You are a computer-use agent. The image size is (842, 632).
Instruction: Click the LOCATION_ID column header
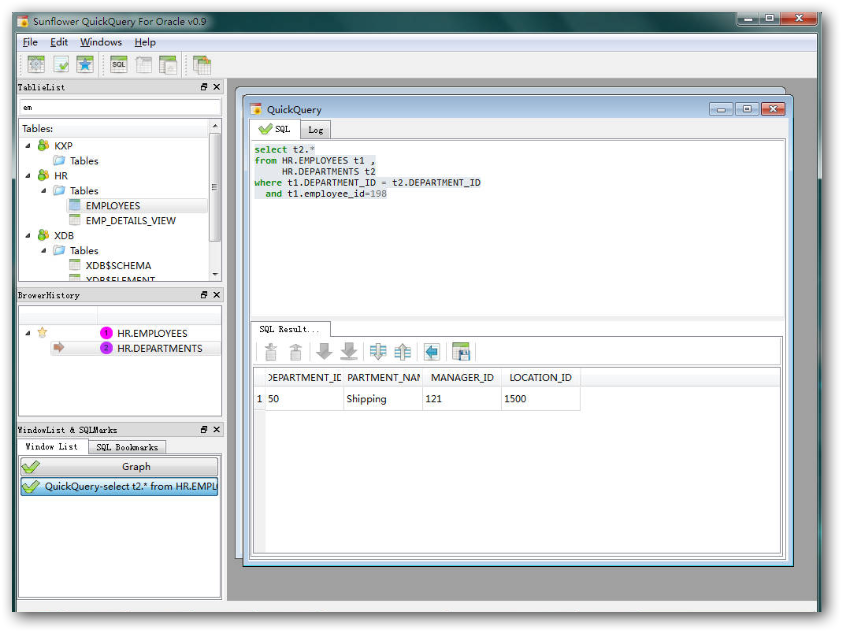[x=540, y=377]
